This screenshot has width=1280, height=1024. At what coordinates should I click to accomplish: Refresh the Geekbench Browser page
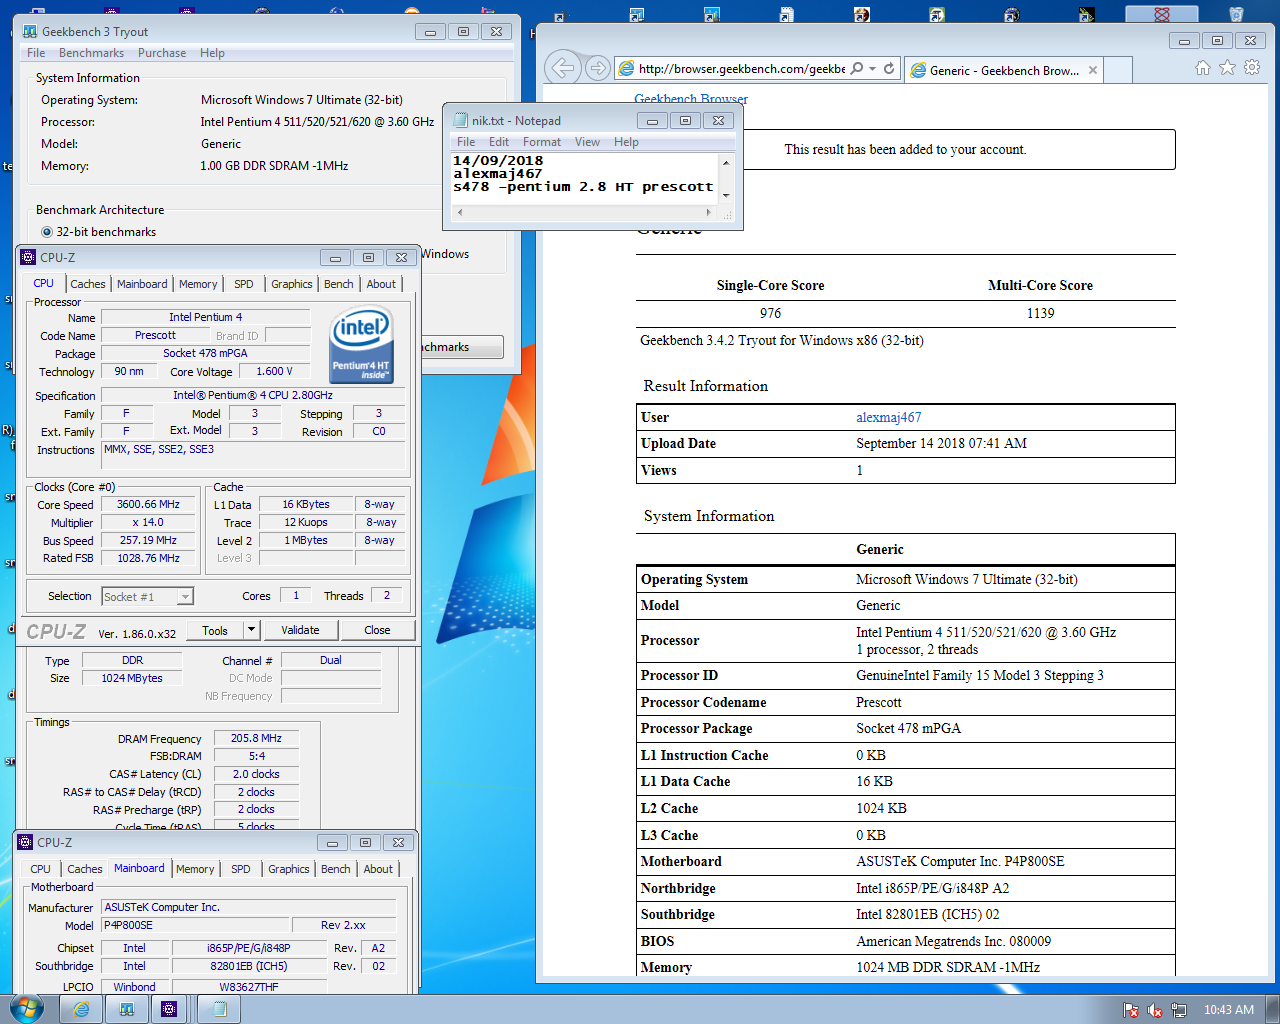[x=889, y=69]
